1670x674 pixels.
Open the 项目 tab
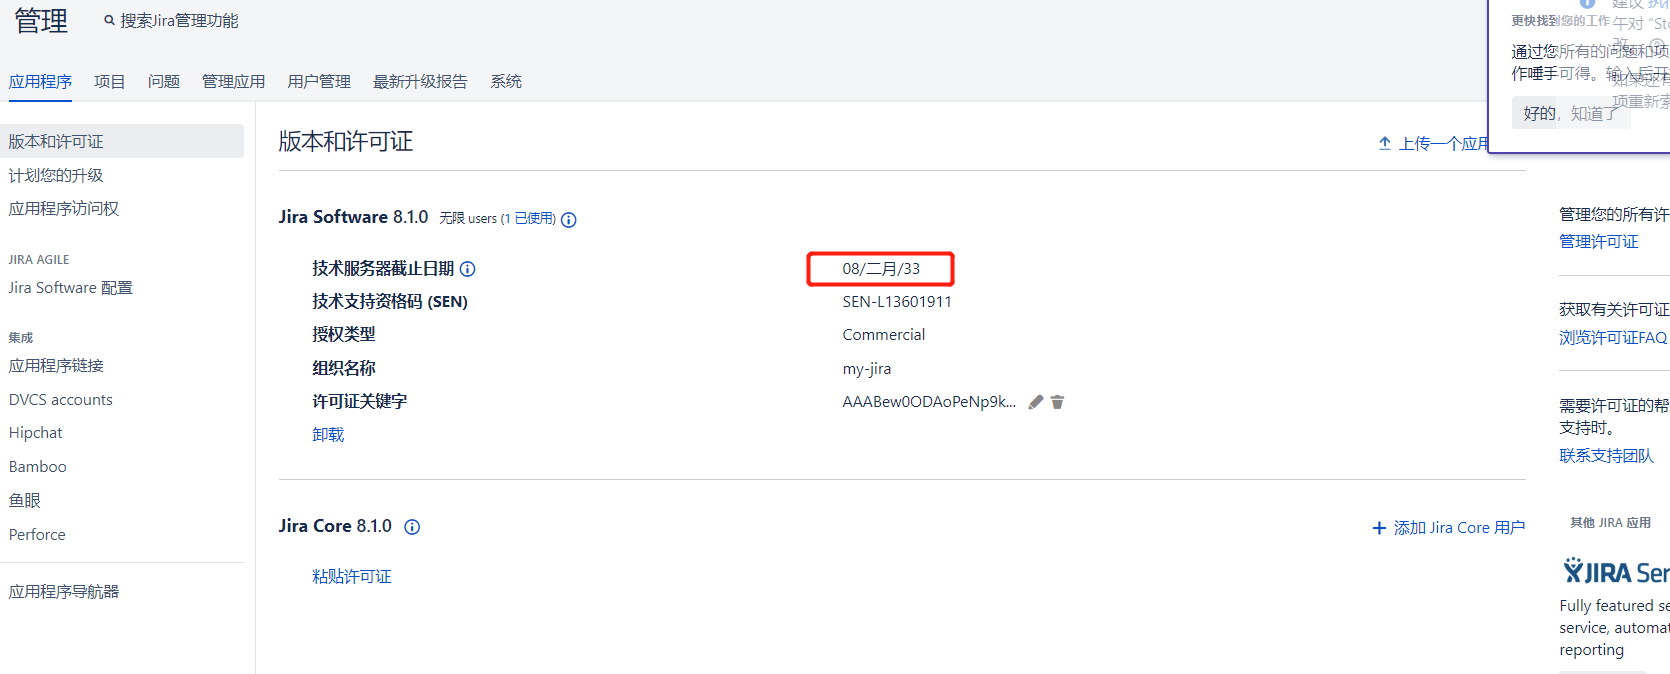tap(109, 82)
